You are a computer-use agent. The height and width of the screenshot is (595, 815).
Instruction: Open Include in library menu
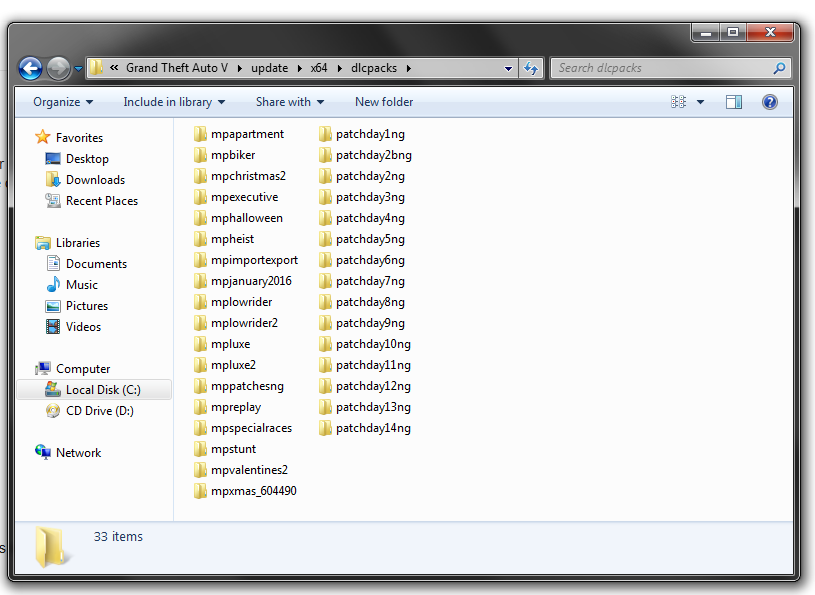[x=174, y=102]
